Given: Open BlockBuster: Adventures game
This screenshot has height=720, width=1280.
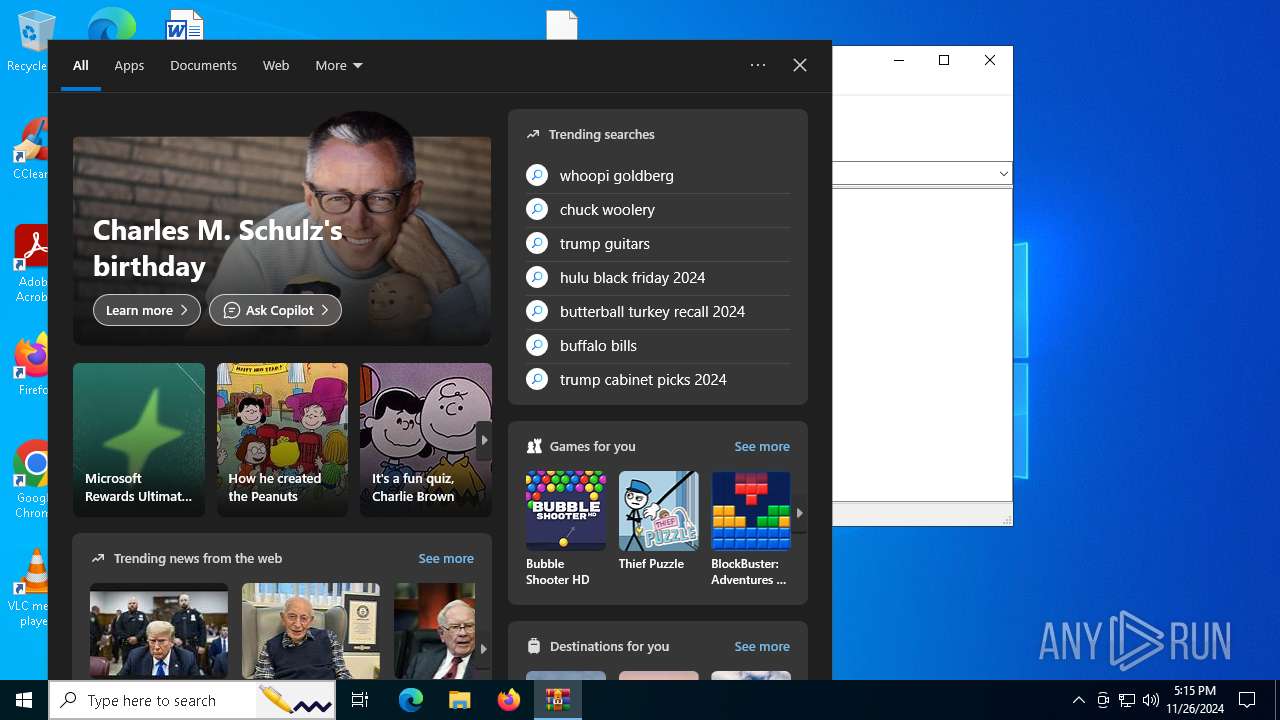Looking at the screenshot, I should [751, 528].
